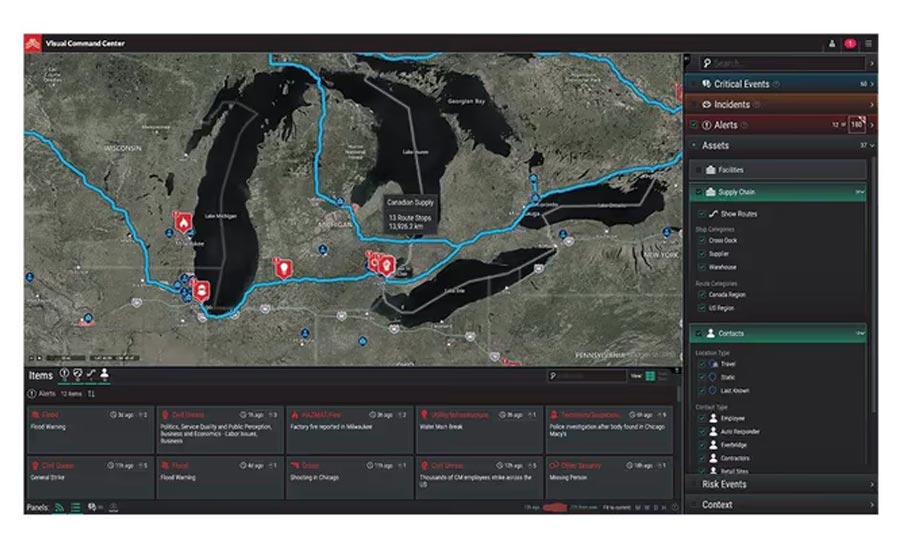900x550 pixels.
Task: Click the RSS feed panel icon
Action: click(59, 507)
